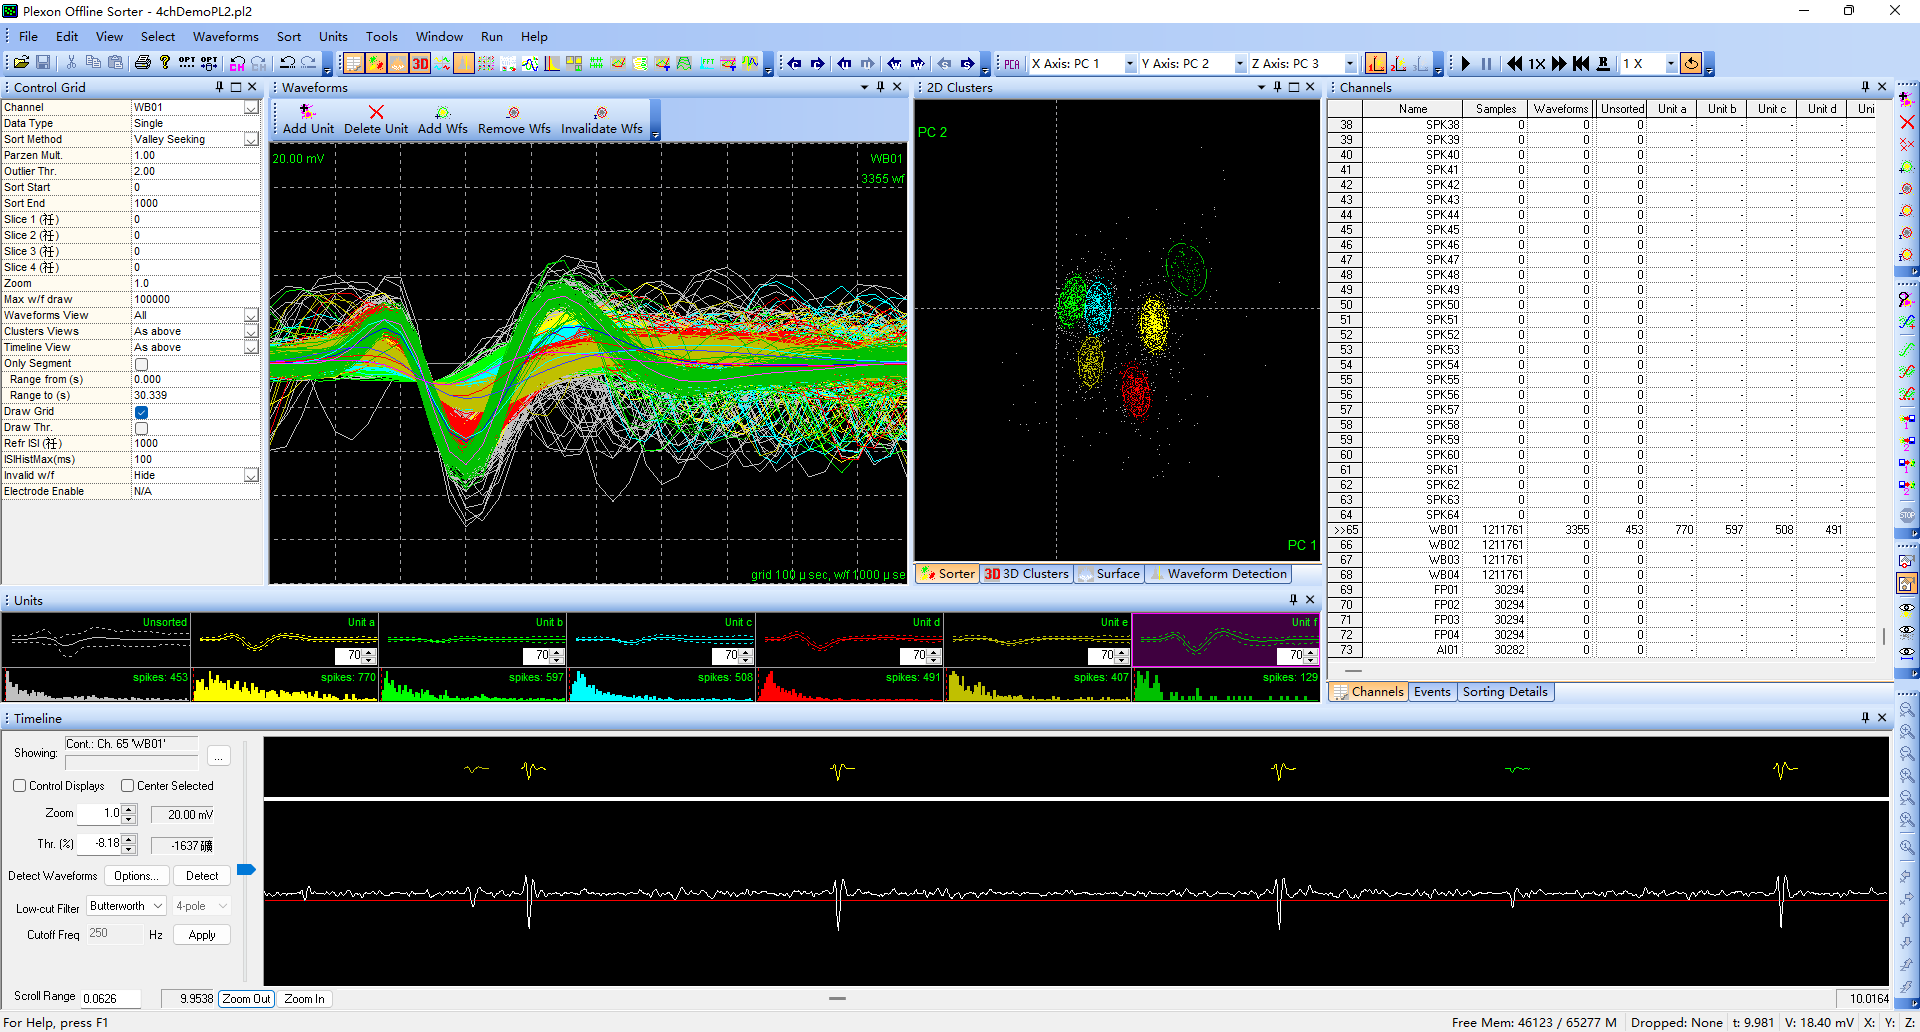This screenshot has height=1032, width=1920.
Task: Open the Sort Method dropdown
Action: pos(251,140)
